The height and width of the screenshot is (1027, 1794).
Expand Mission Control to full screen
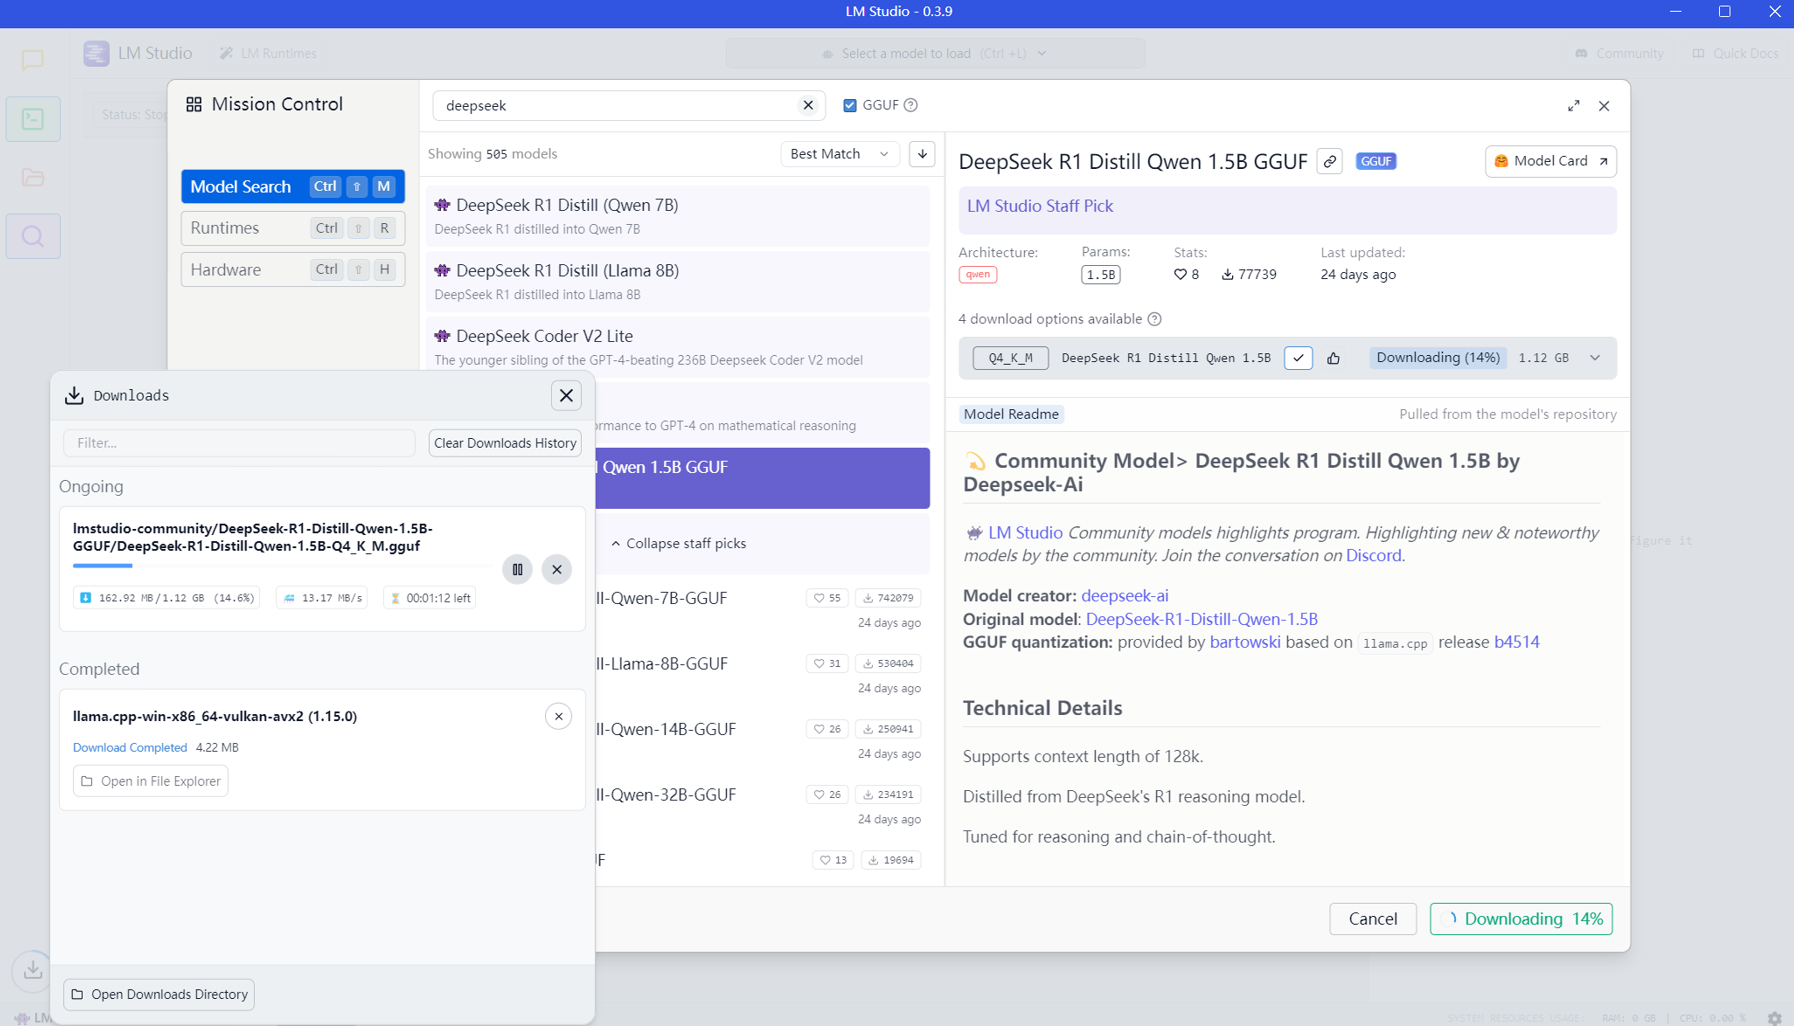[1574, 106]
